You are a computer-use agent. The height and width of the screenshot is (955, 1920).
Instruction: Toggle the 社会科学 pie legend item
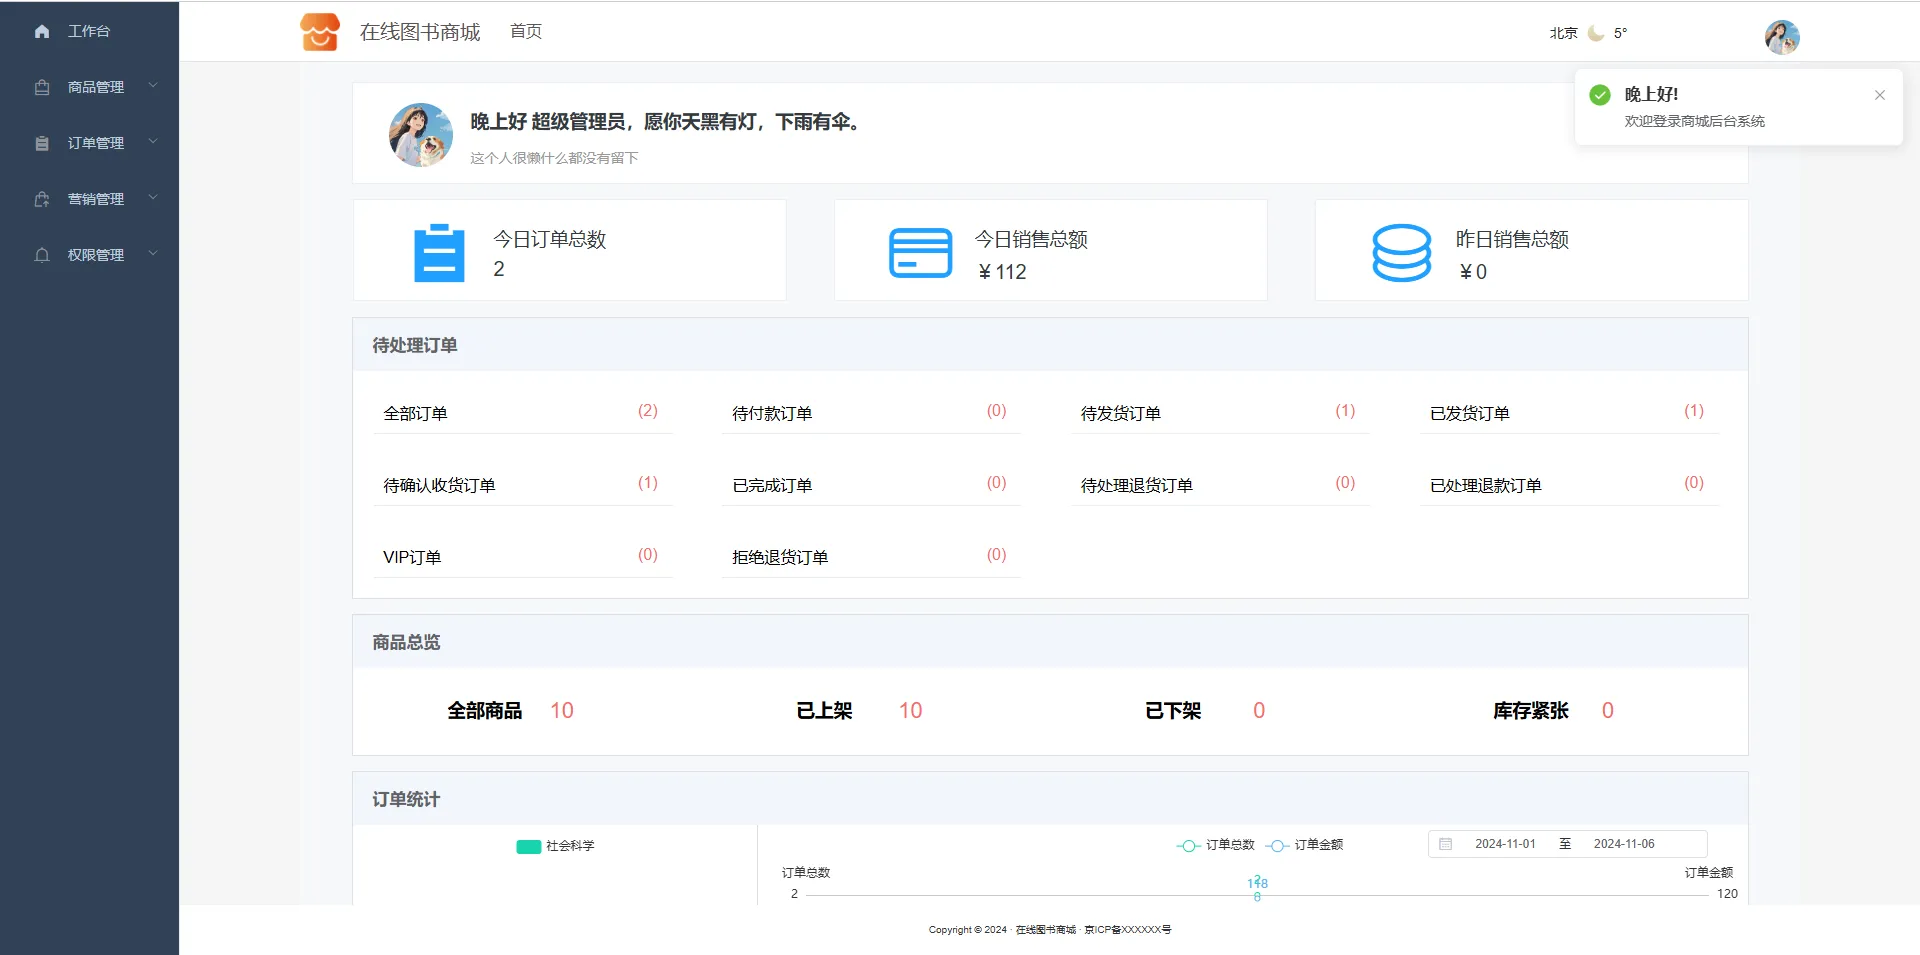coord(555,846)
